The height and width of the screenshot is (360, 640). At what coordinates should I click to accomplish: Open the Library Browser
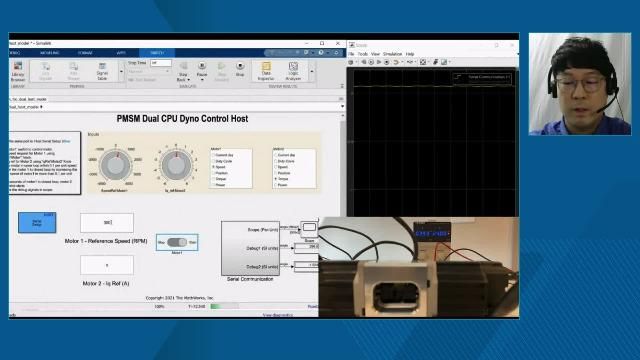[x=18, y=71]
